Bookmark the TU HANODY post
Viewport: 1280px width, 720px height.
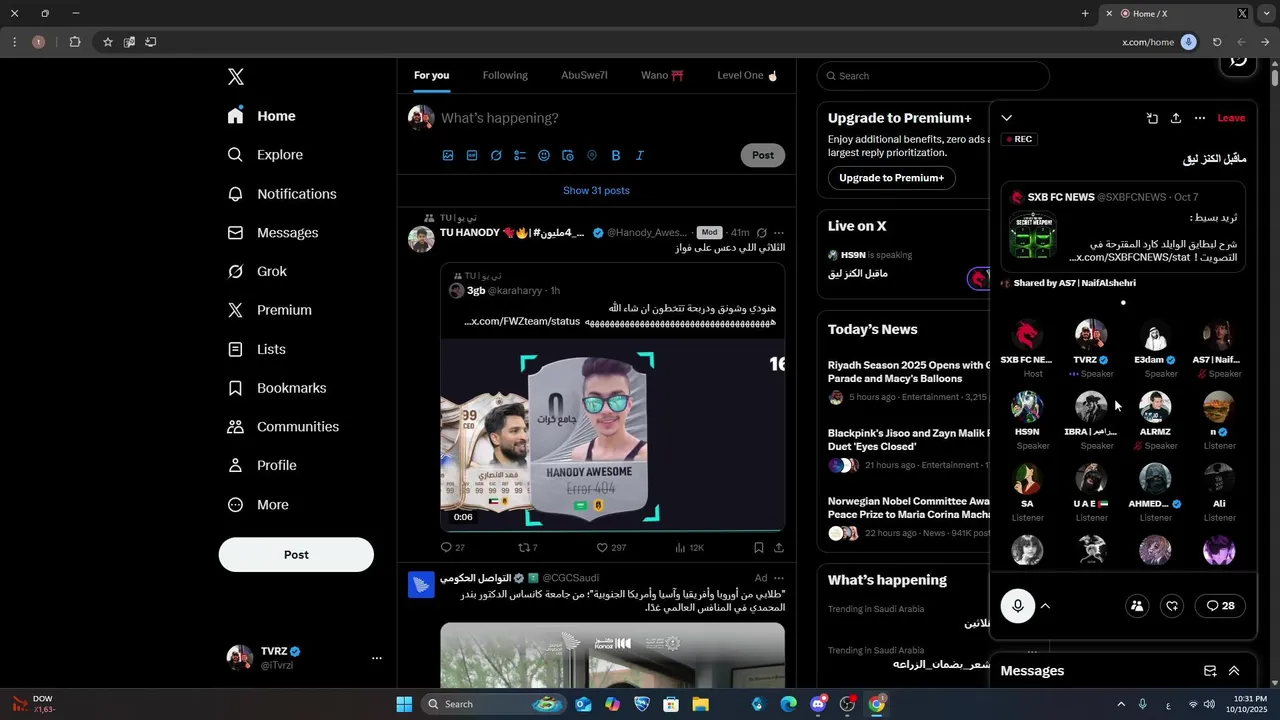[x=759, y=548]
